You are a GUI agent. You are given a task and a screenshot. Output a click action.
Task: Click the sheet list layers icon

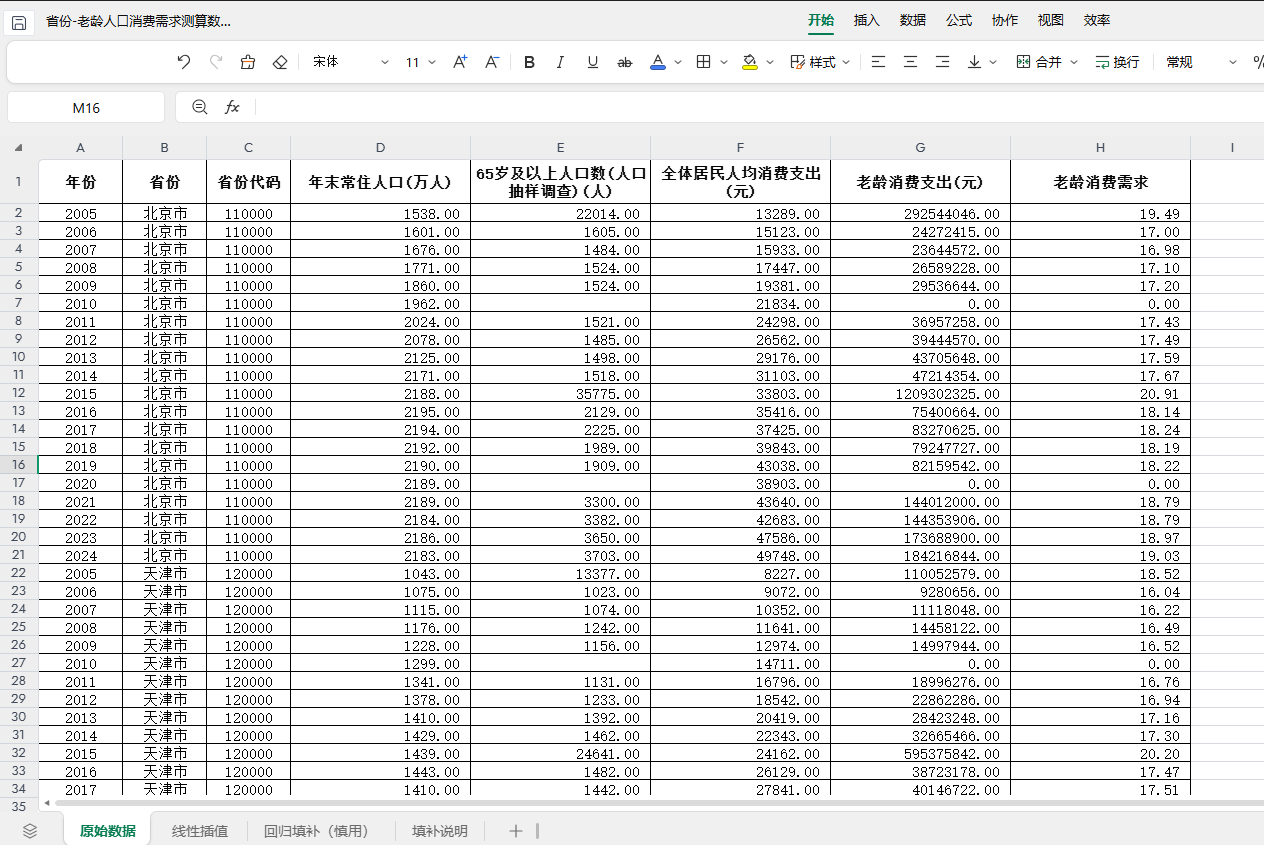(30, 830)
